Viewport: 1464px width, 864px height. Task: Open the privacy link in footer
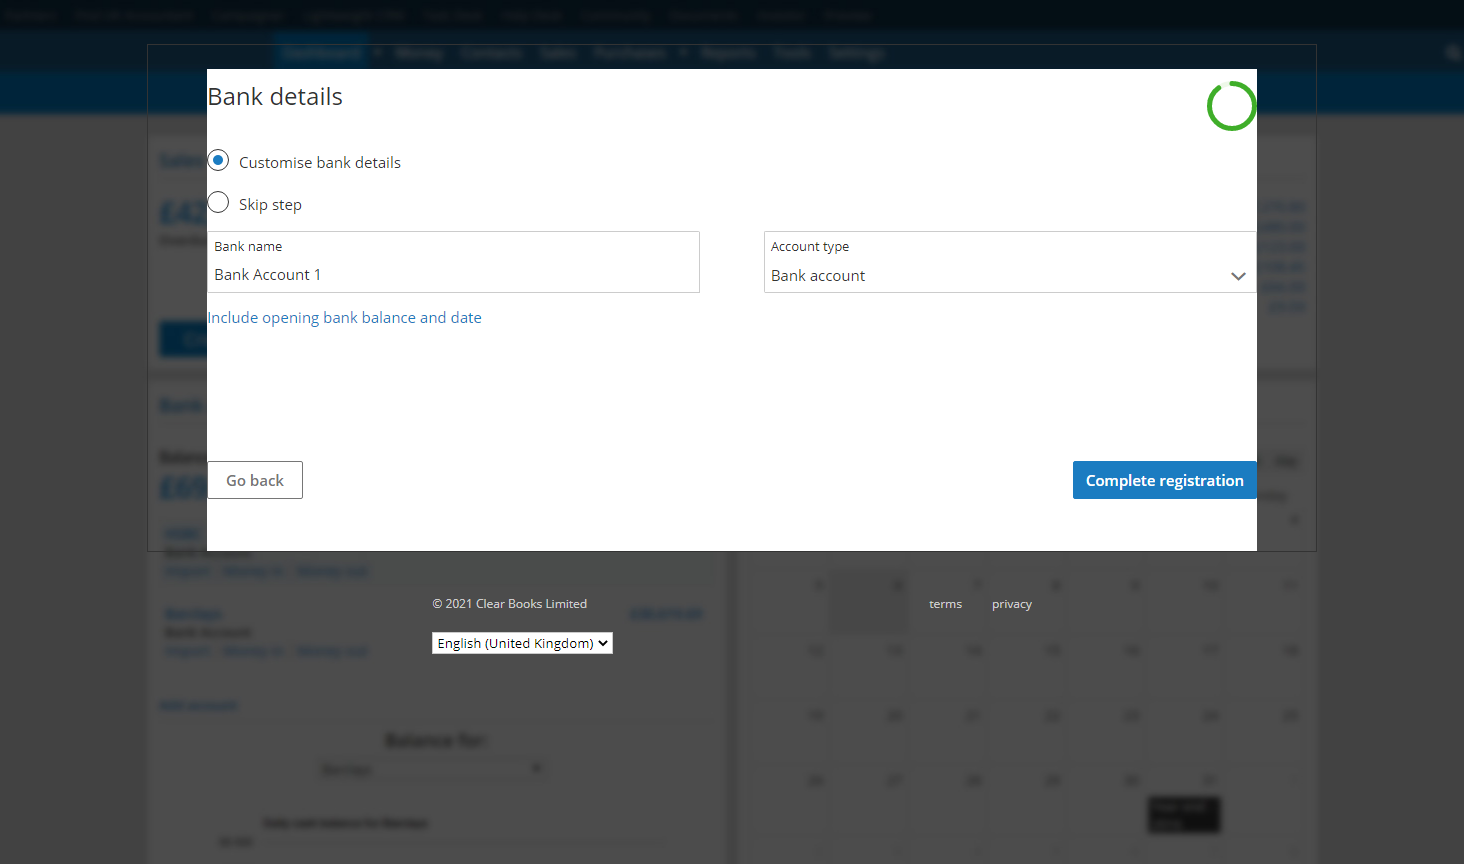[1011, 604]
